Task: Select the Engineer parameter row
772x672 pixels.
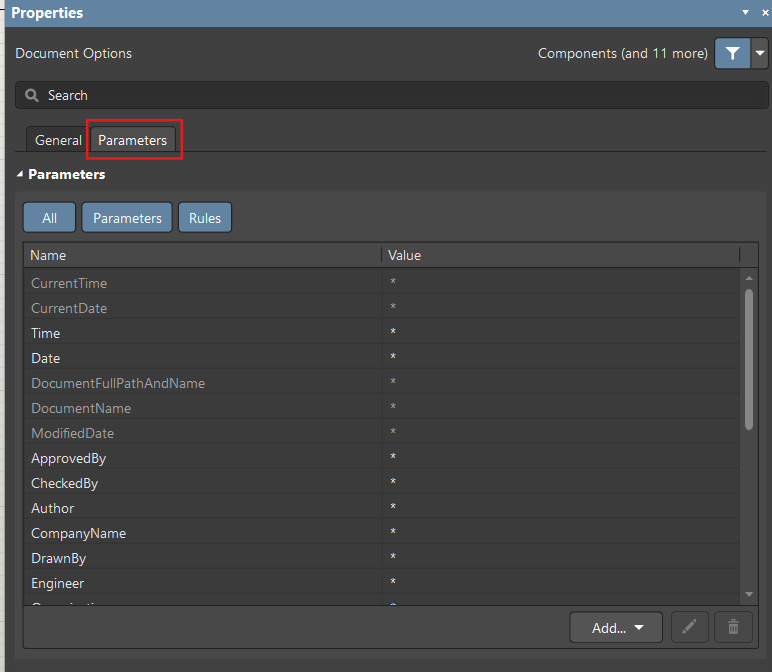Action: [382, 583]
